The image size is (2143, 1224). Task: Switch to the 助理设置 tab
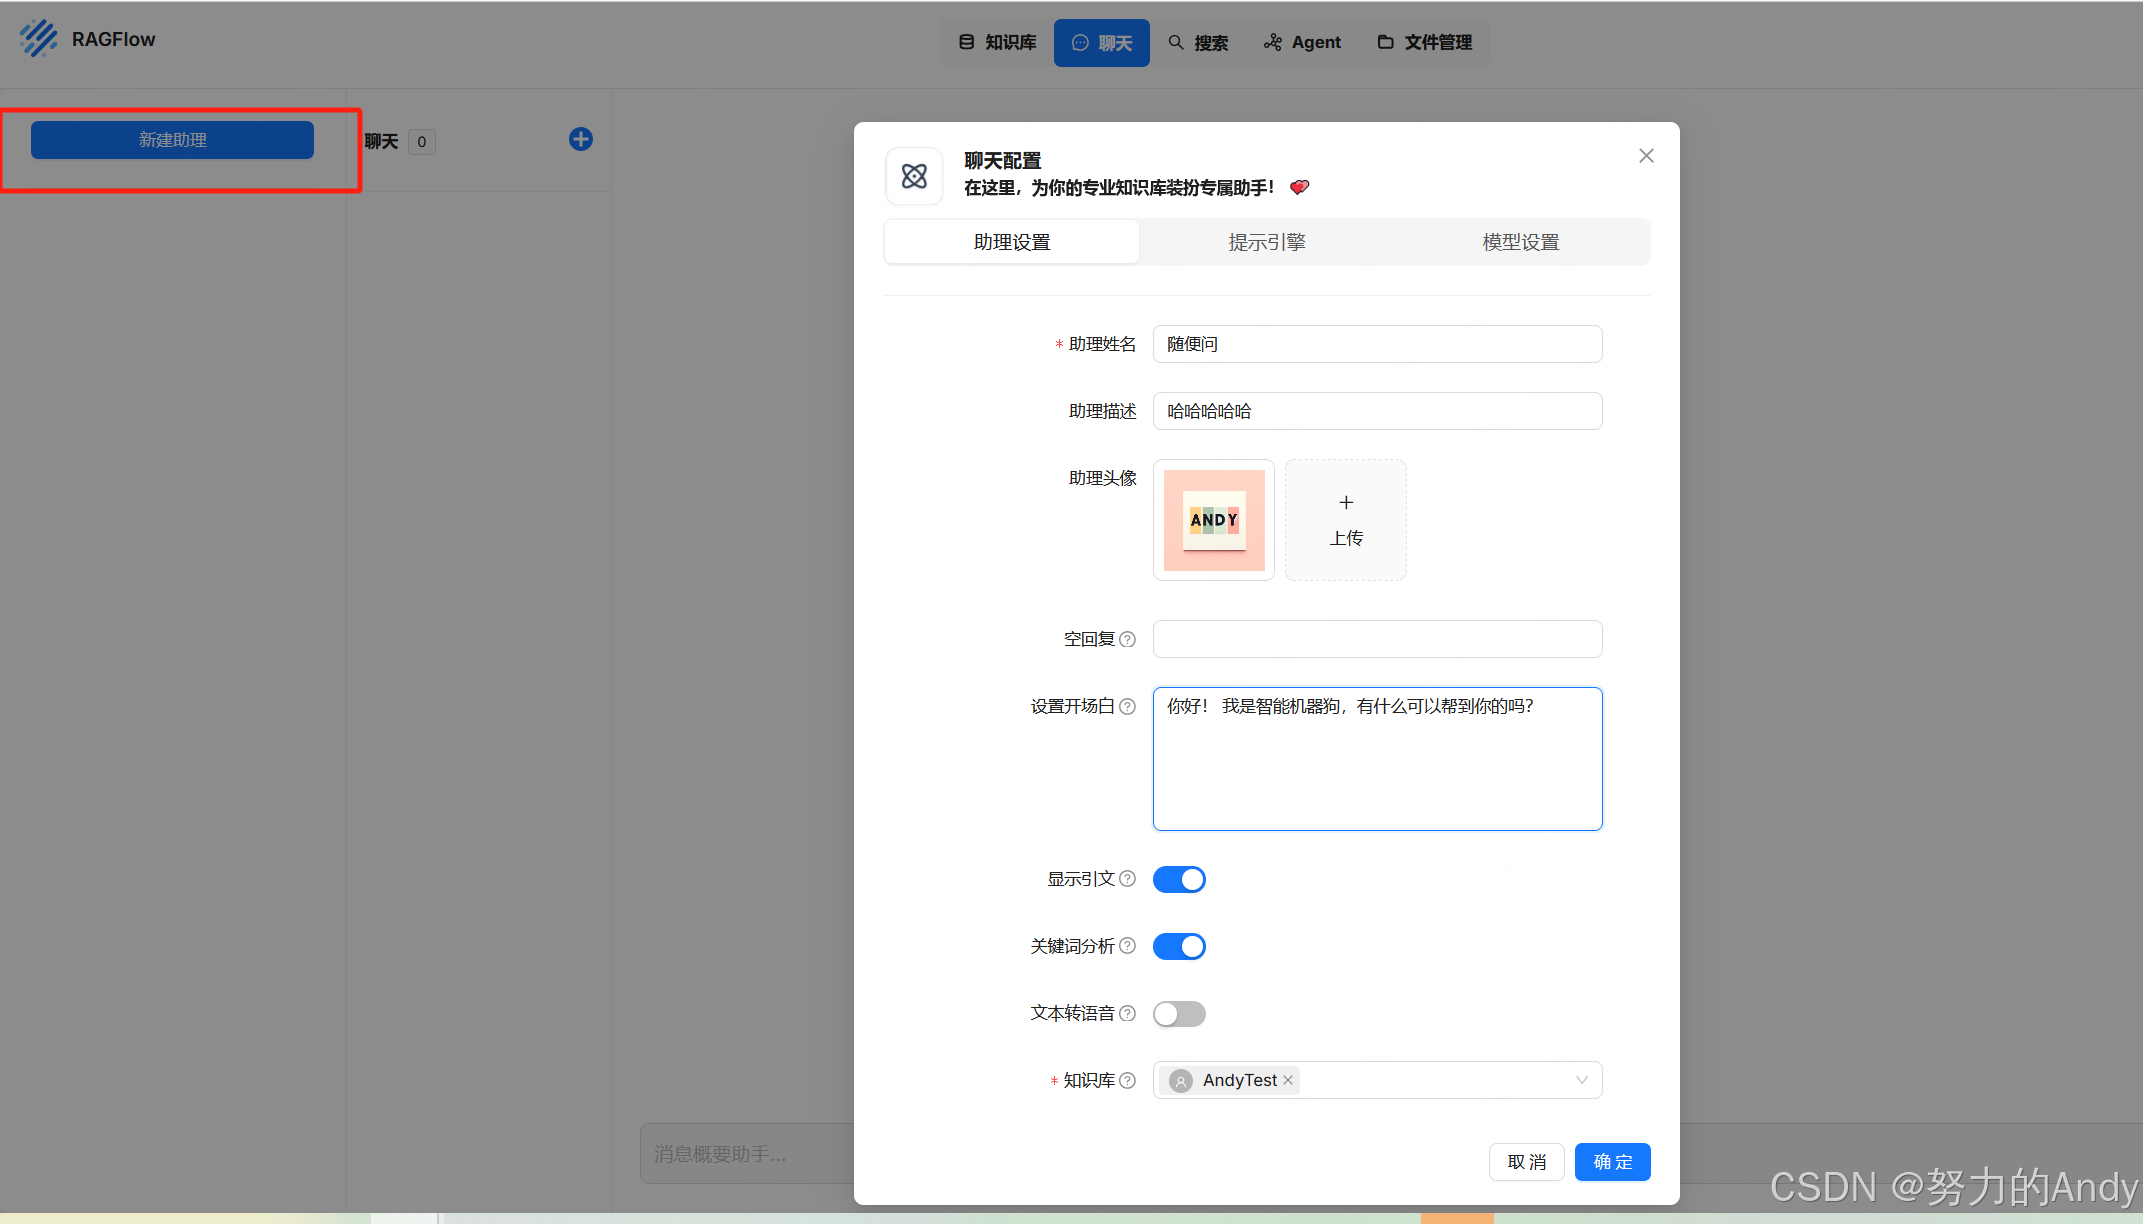pyautogui.click(x=1012, y=242)
